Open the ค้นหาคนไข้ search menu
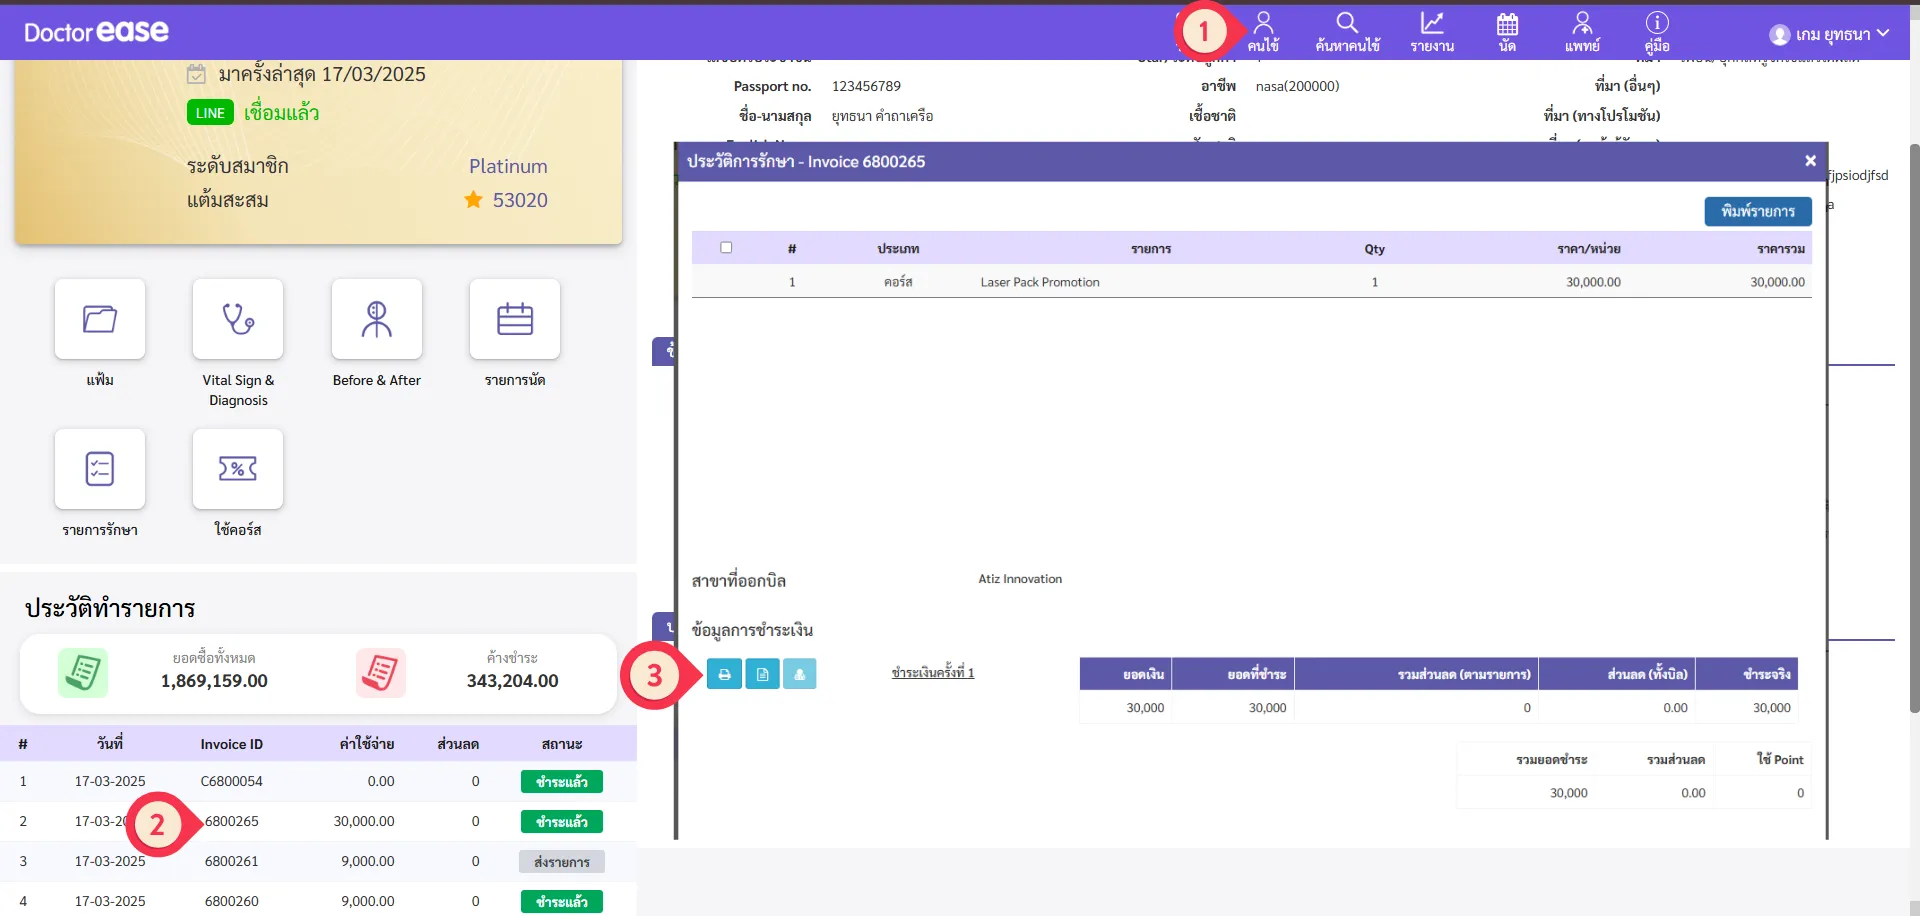 pyautogui.click(x=1347, y=32)
